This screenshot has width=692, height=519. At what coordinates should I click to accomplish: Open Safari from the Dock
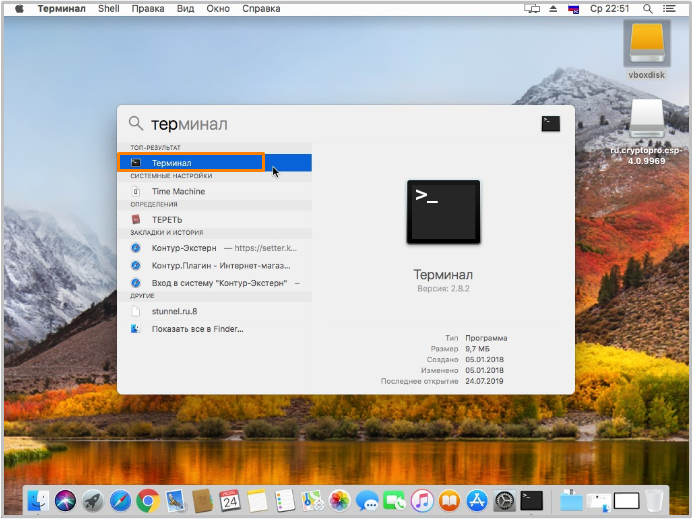[120, 501]
